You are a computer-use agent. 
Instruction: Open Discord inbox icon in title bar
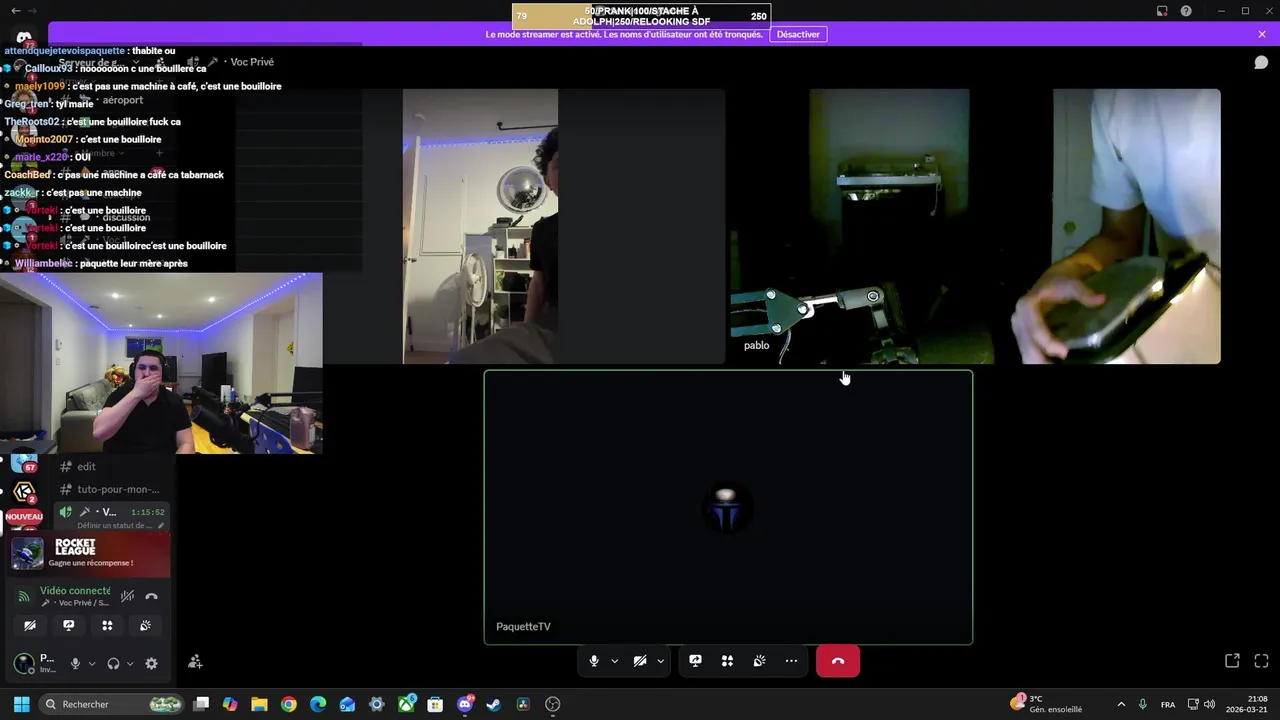pyautogui.click(x=1162, y=11)
